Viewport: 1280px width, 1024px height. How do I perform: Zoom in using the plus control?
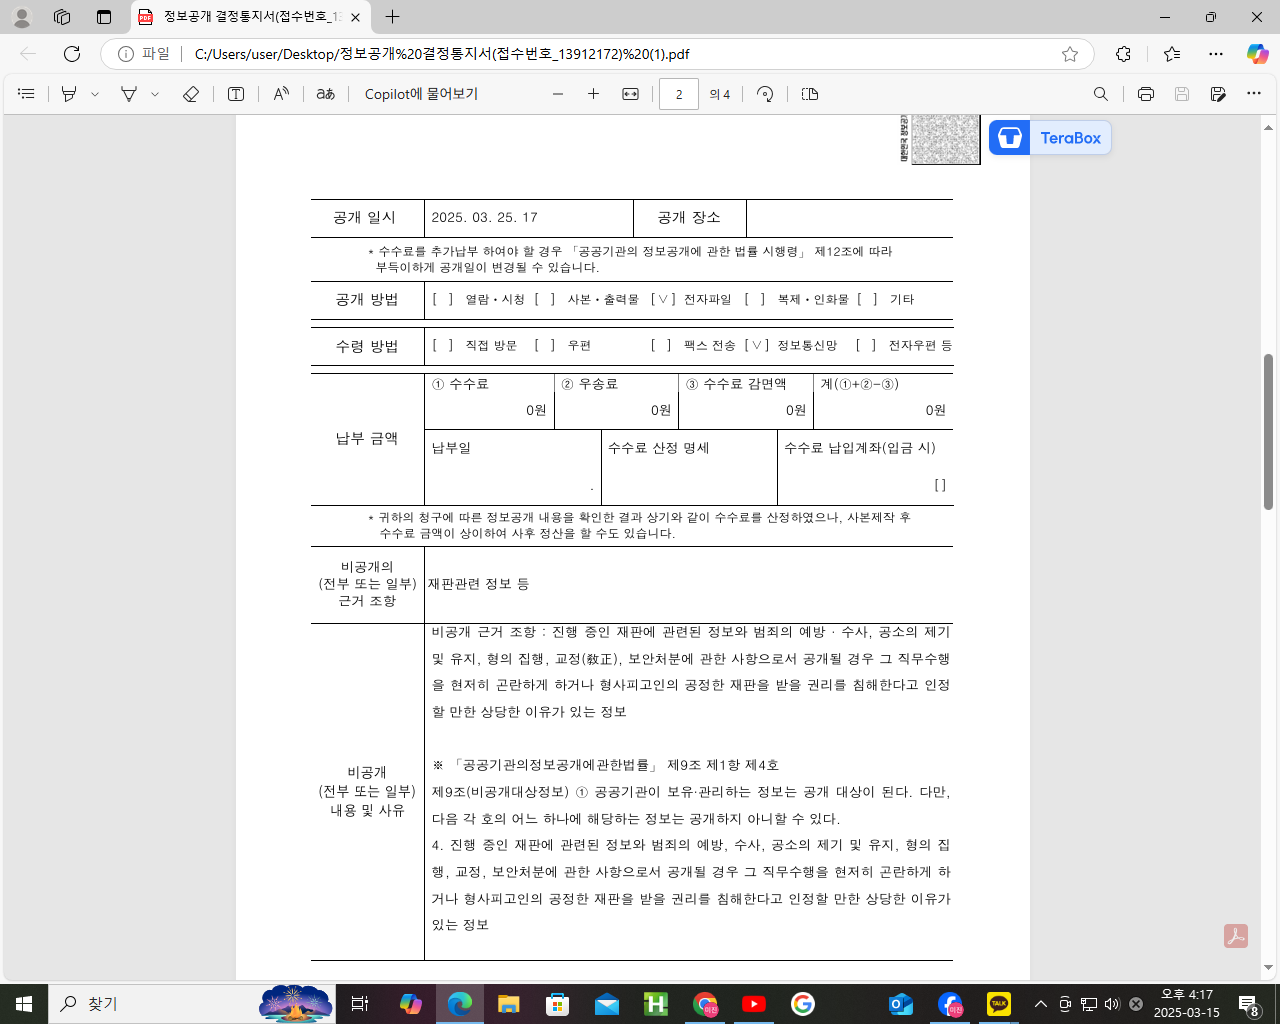[592, 93]
